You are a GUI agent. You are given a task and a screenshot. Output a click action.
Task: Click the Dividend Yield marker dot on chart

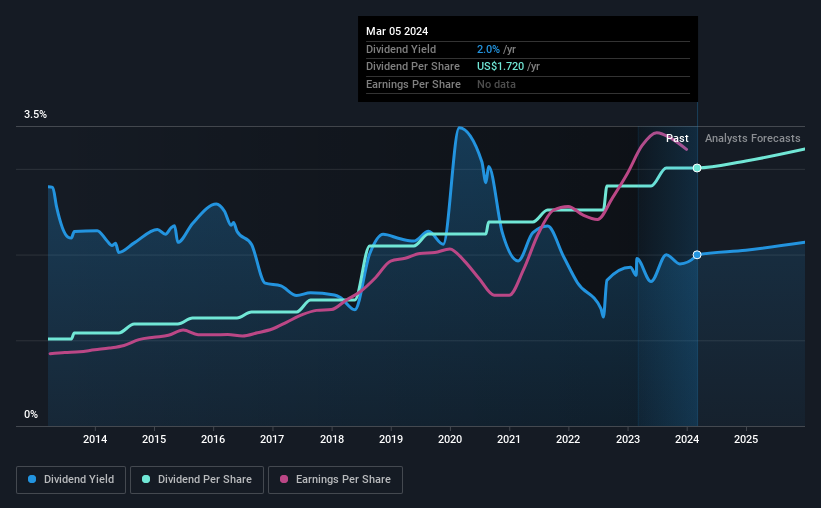coord(697,255)
